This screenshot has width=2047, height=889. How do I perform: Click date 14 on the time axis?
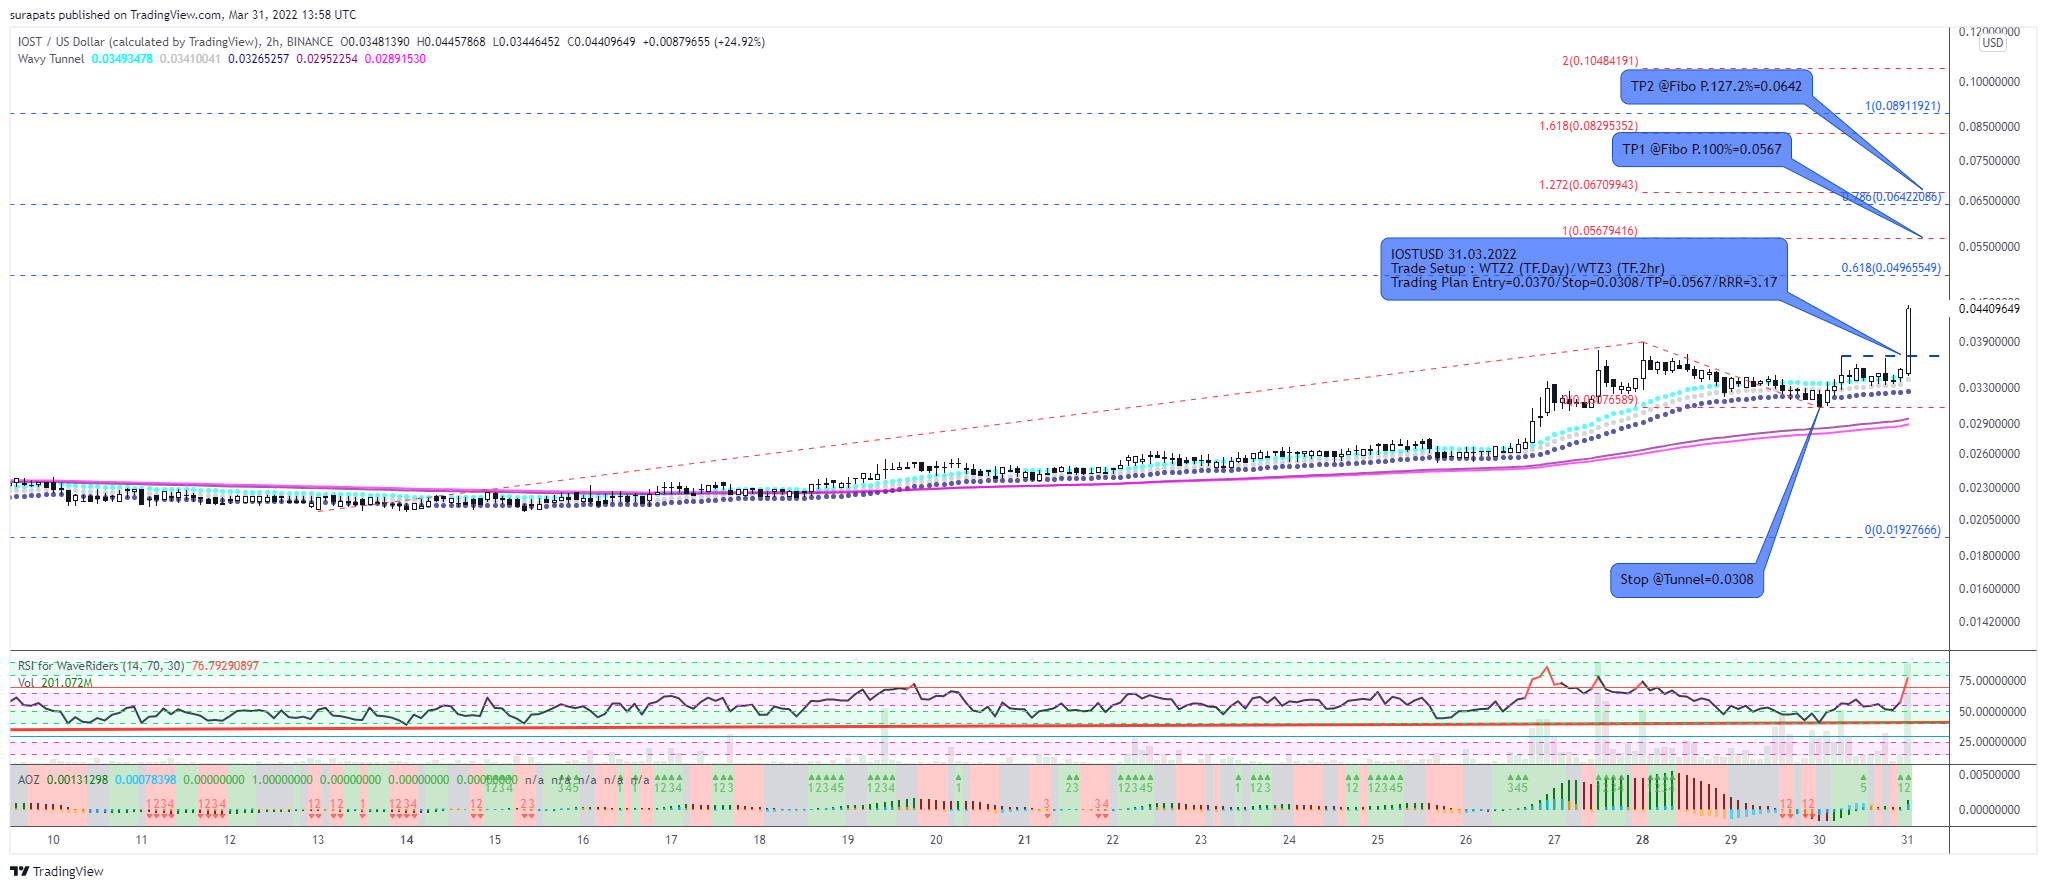407,840
